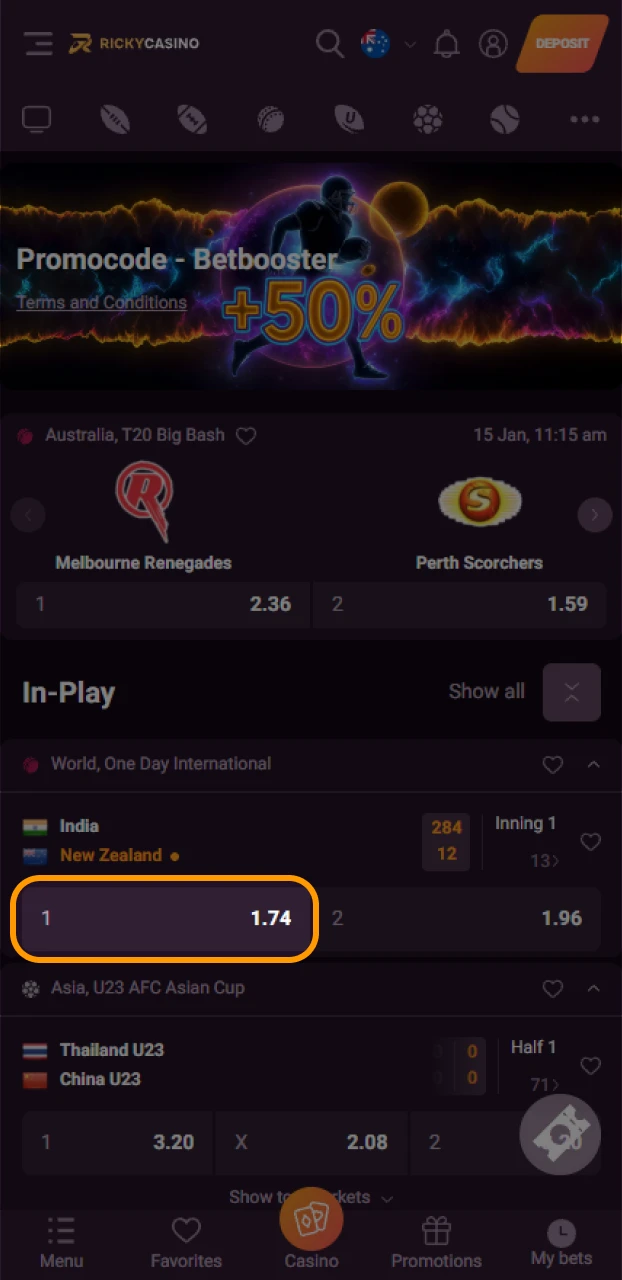Open the live/TV streaming sports section
Viewport: 622px width, 1280px height.
[37, 119]
